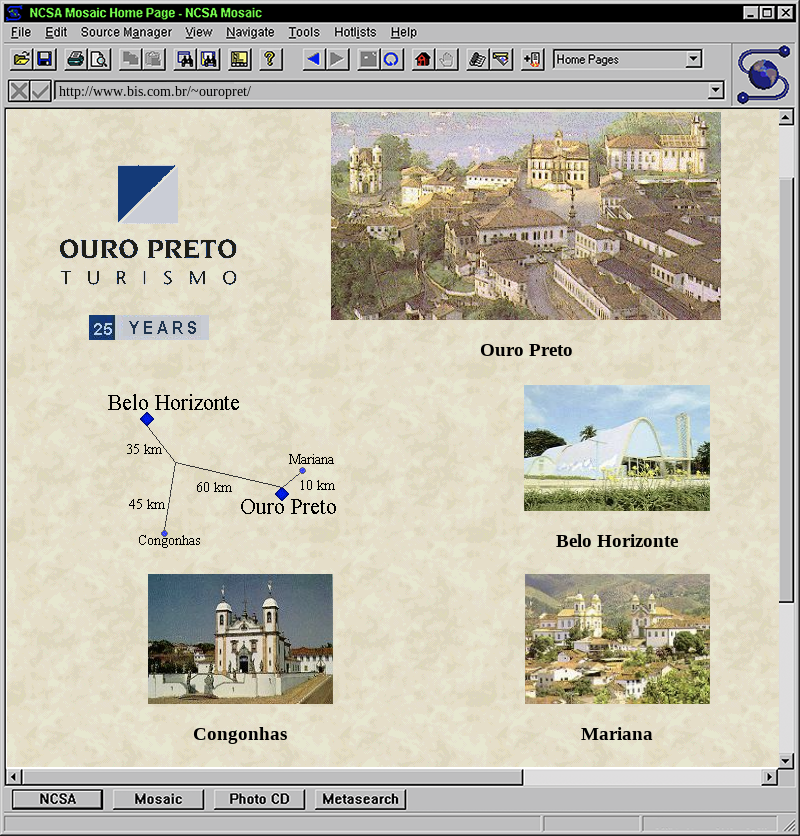Expand the URL address history dropdown
800x836 pixels.
point(715,91)
